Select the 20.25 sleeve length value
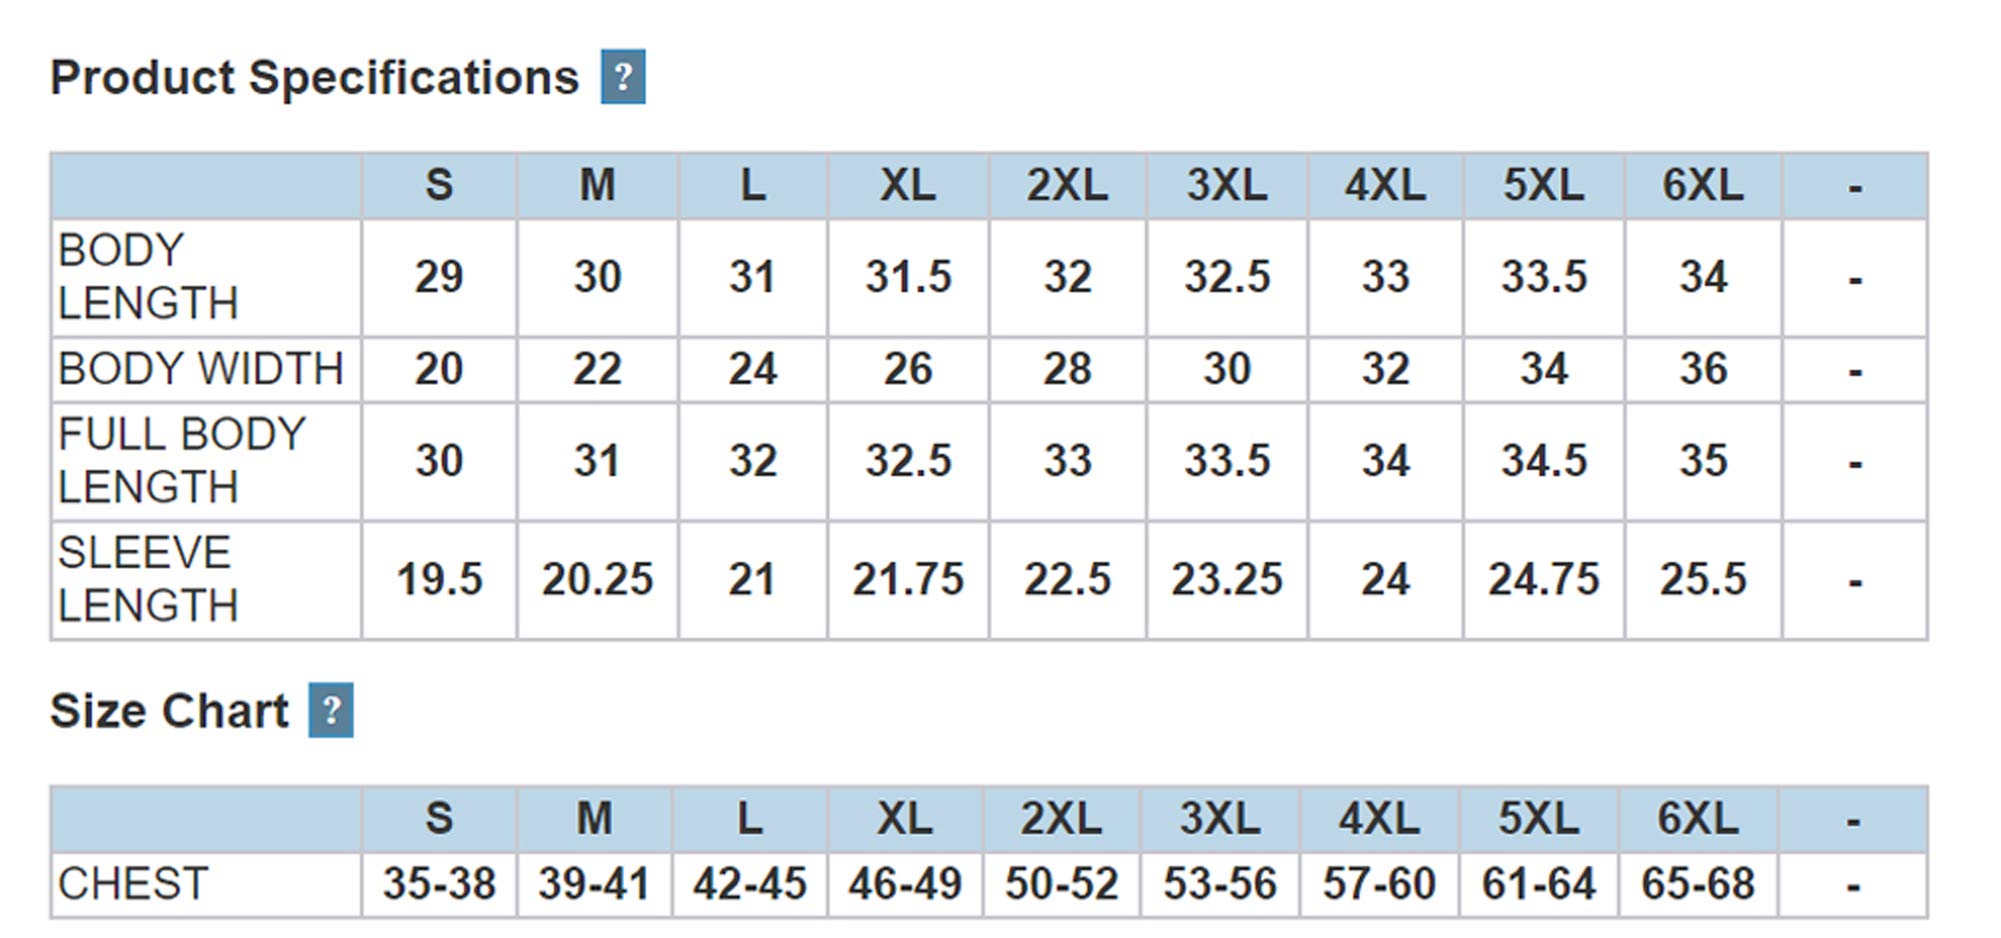2001x938 pixels. [597, 580]
